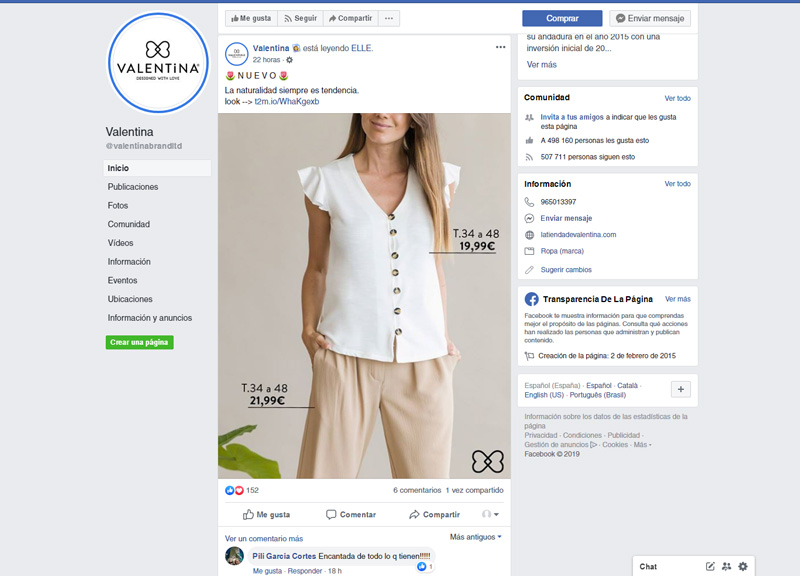Open the create group icon in chat
Image resolution: width=800 pixels, height=576 pixels.
pos(726,566)
